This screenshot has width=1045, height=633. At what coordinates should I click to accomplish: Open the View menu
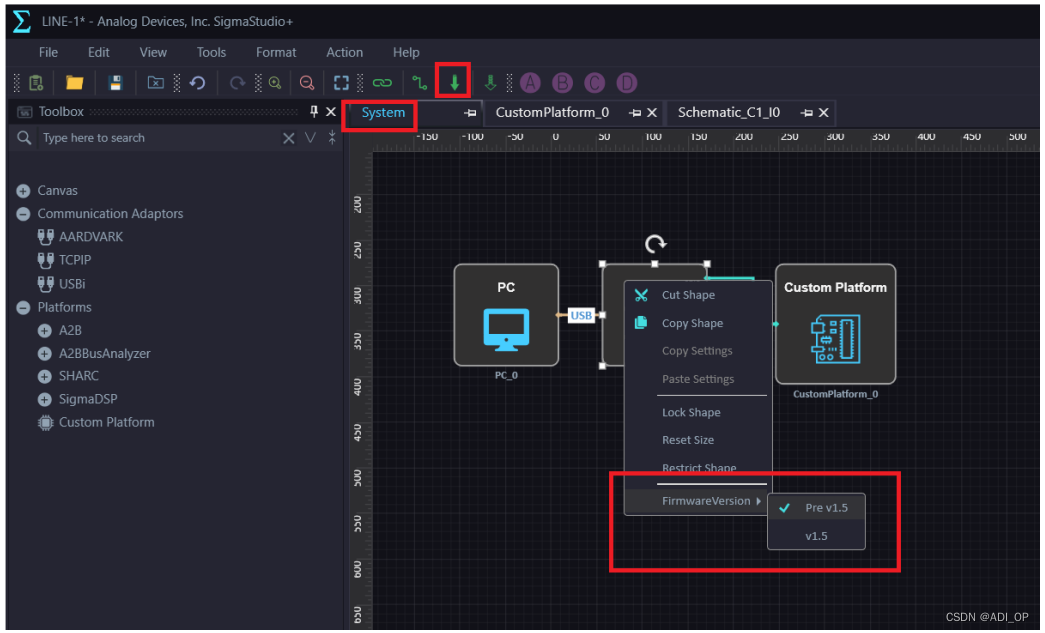pyautogui.click(x=153, y=52)
